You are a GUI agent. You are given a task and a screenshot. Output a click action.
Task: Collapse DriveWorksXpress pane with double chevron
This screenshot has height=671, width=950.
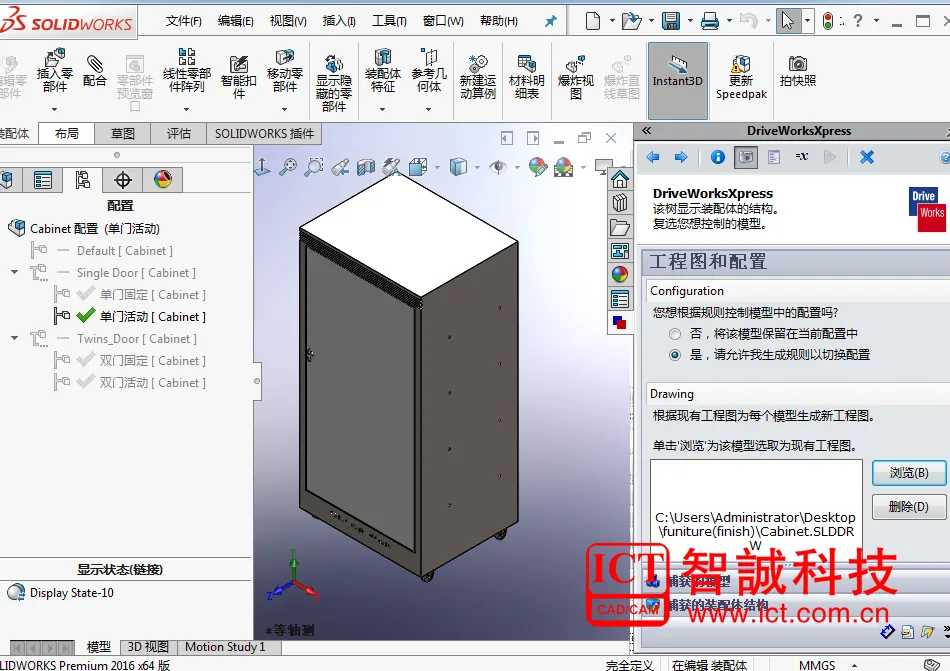tap(646, 131)
